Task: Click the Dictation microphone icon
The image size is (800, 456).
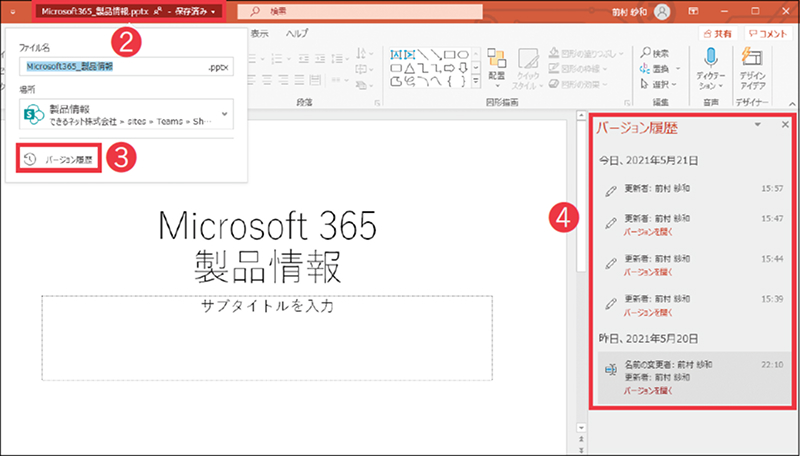Action: [x=712, y=56]
